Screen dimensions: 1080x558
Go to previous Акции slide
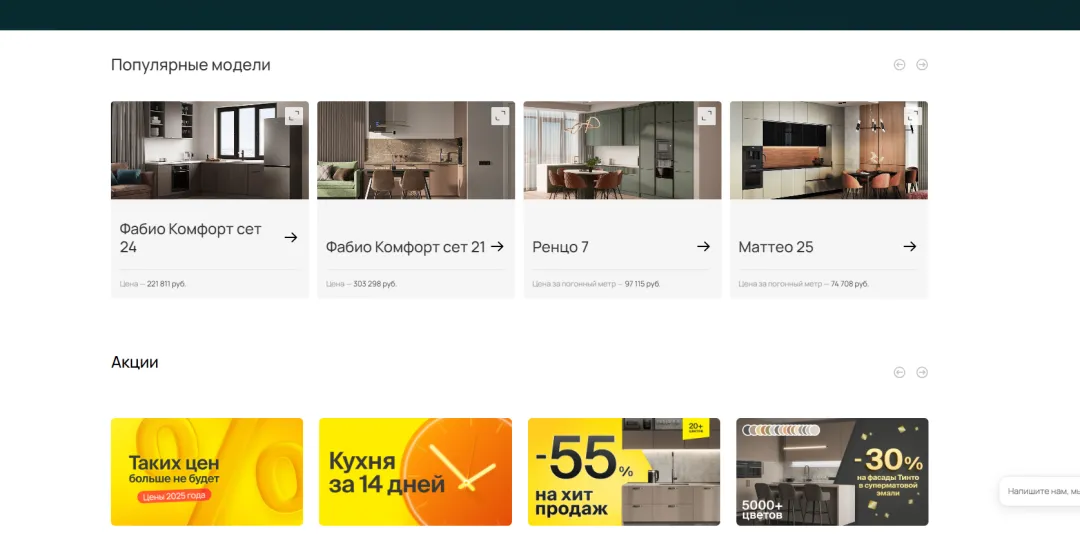(899, 372)
